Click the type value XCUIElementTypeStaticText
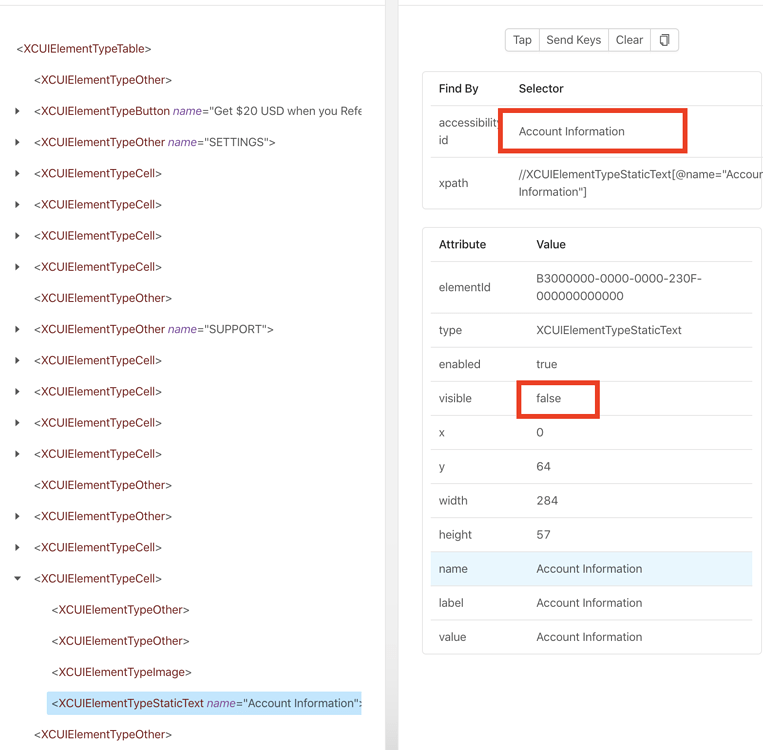The image size is (763, 750). tap(608, 330)
